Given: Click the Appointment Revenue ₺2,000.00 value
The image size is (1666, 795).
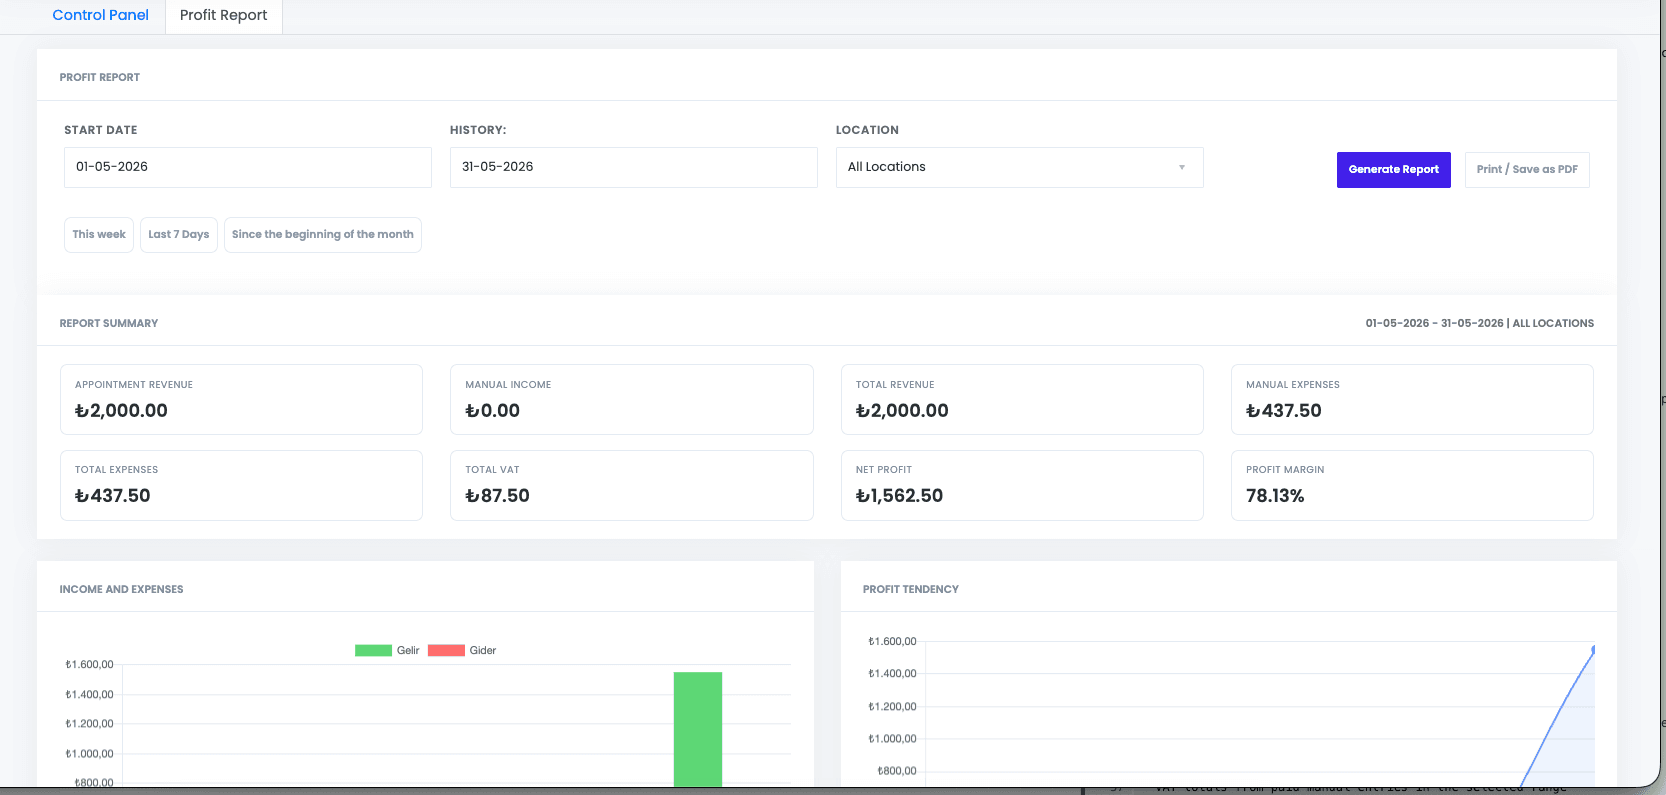Looking at the screenshot, I should pos(121,411).
